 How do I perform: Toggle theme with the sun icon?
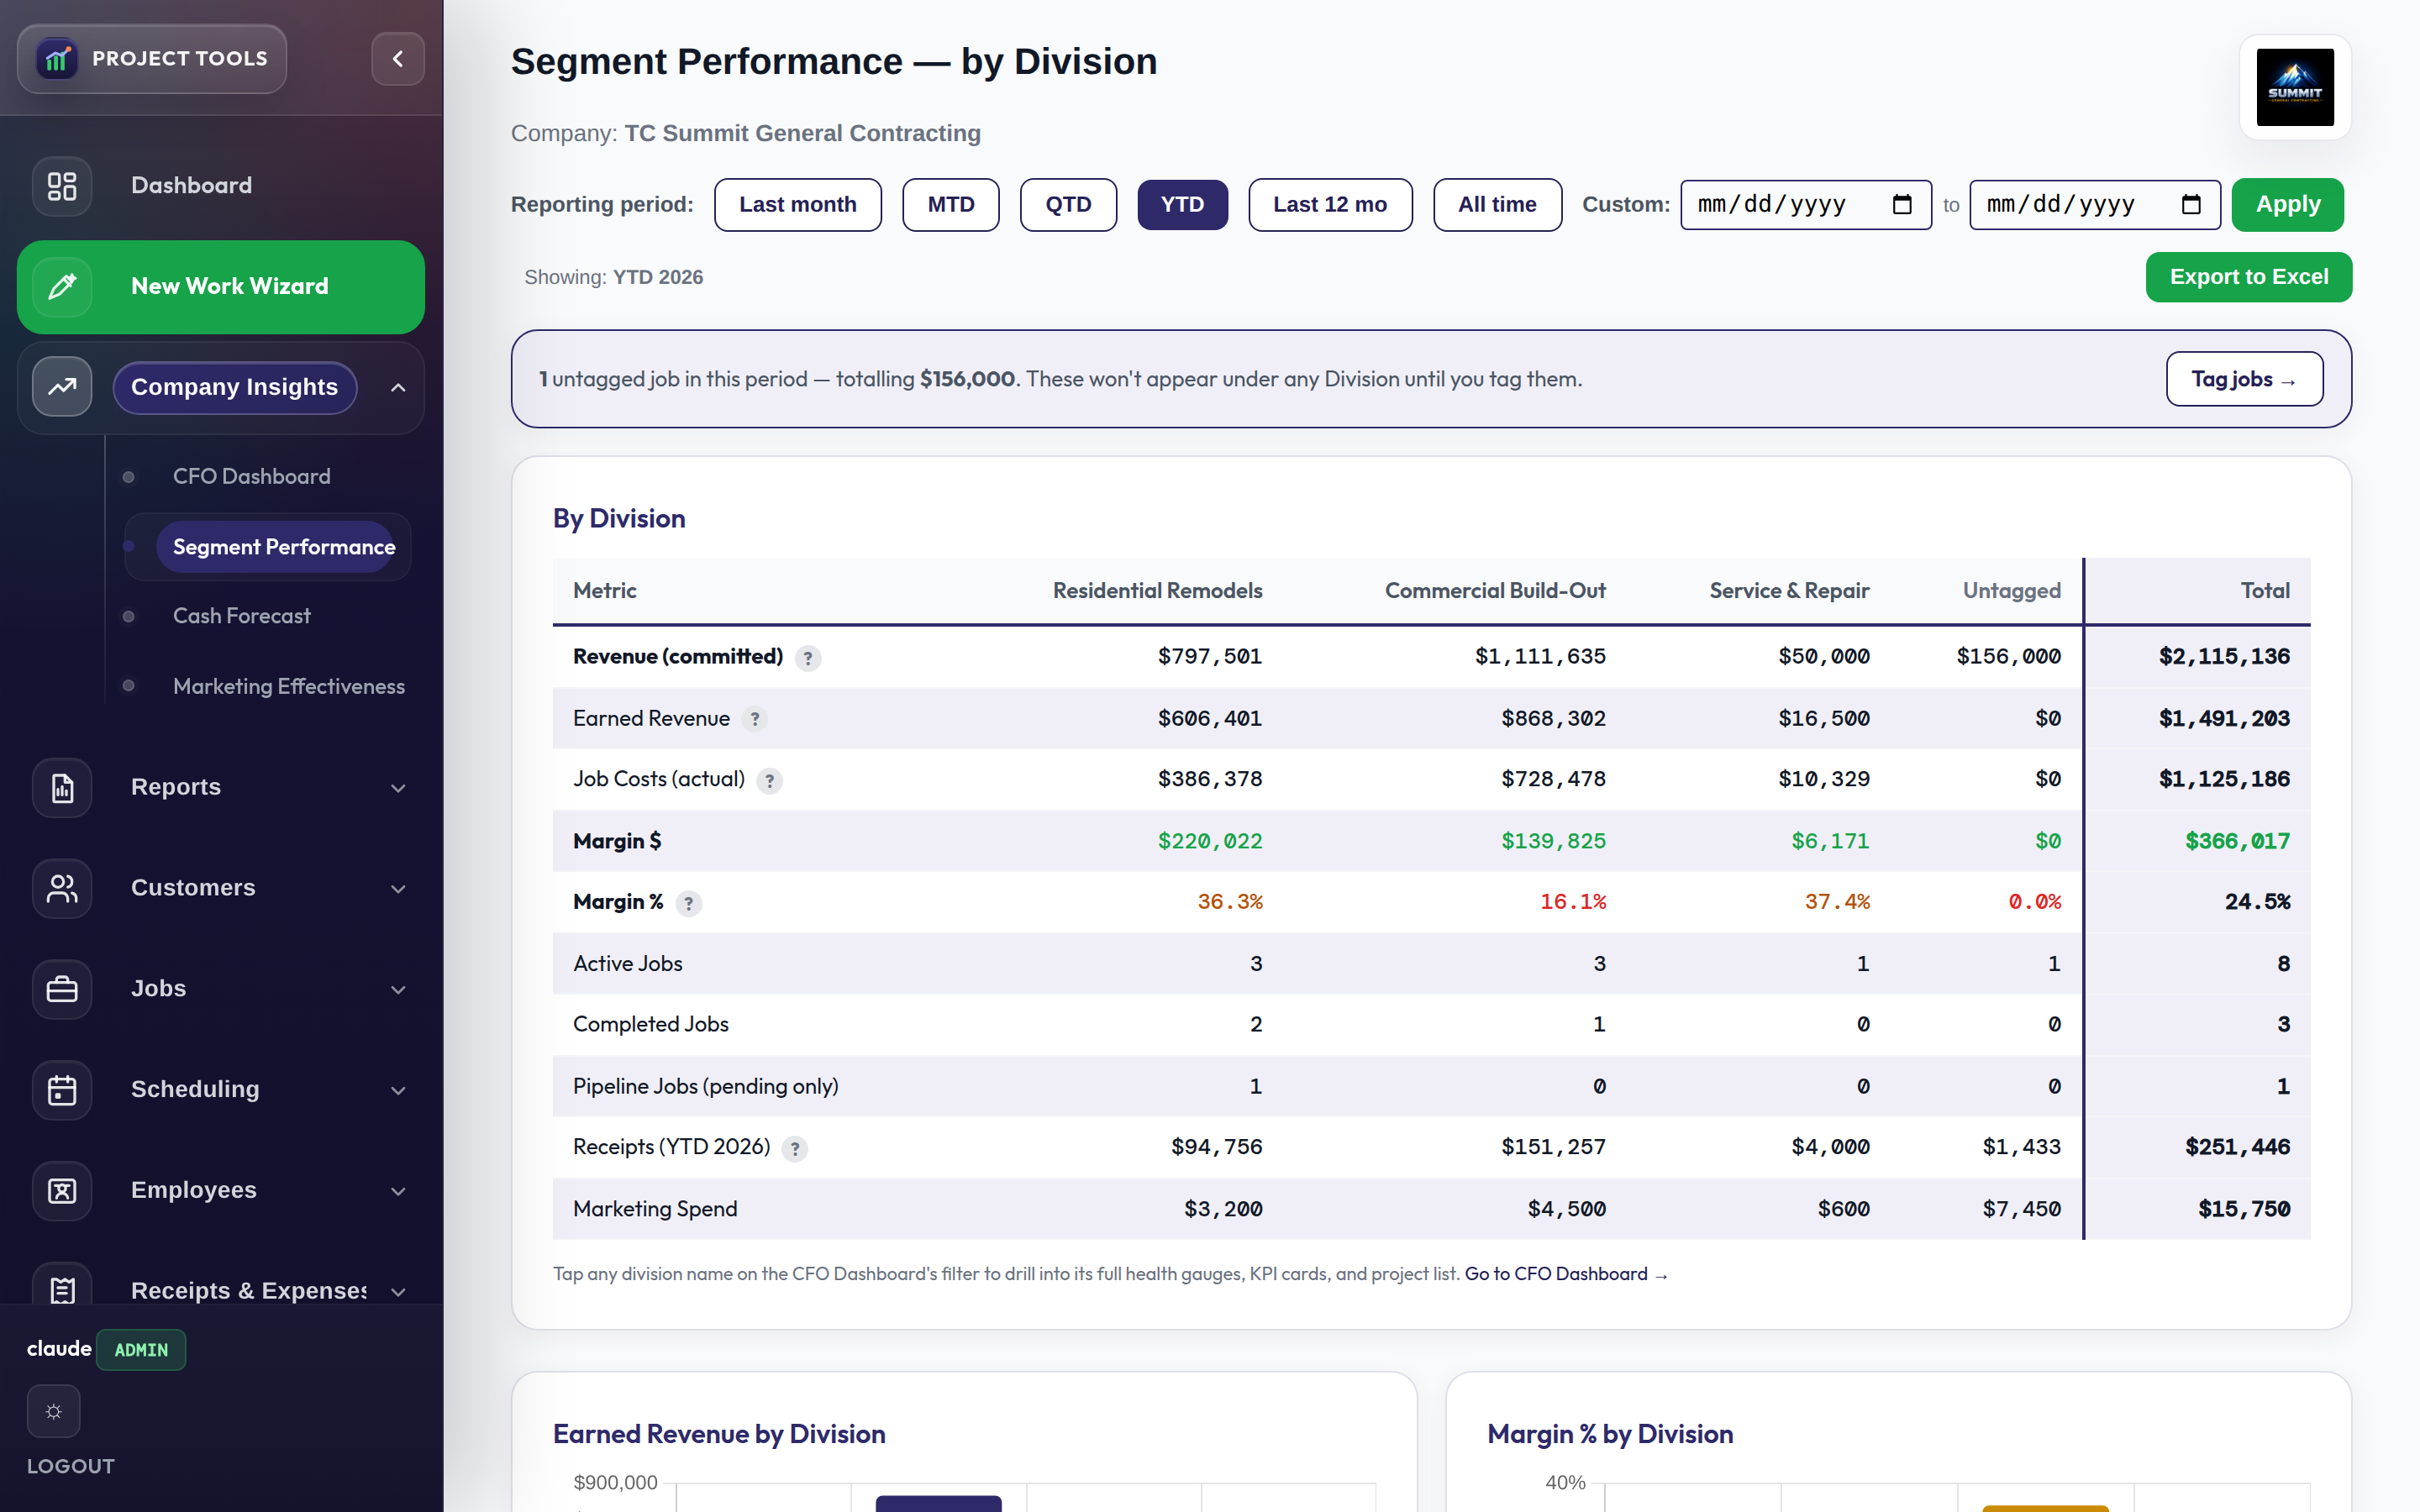[54, 1411]
